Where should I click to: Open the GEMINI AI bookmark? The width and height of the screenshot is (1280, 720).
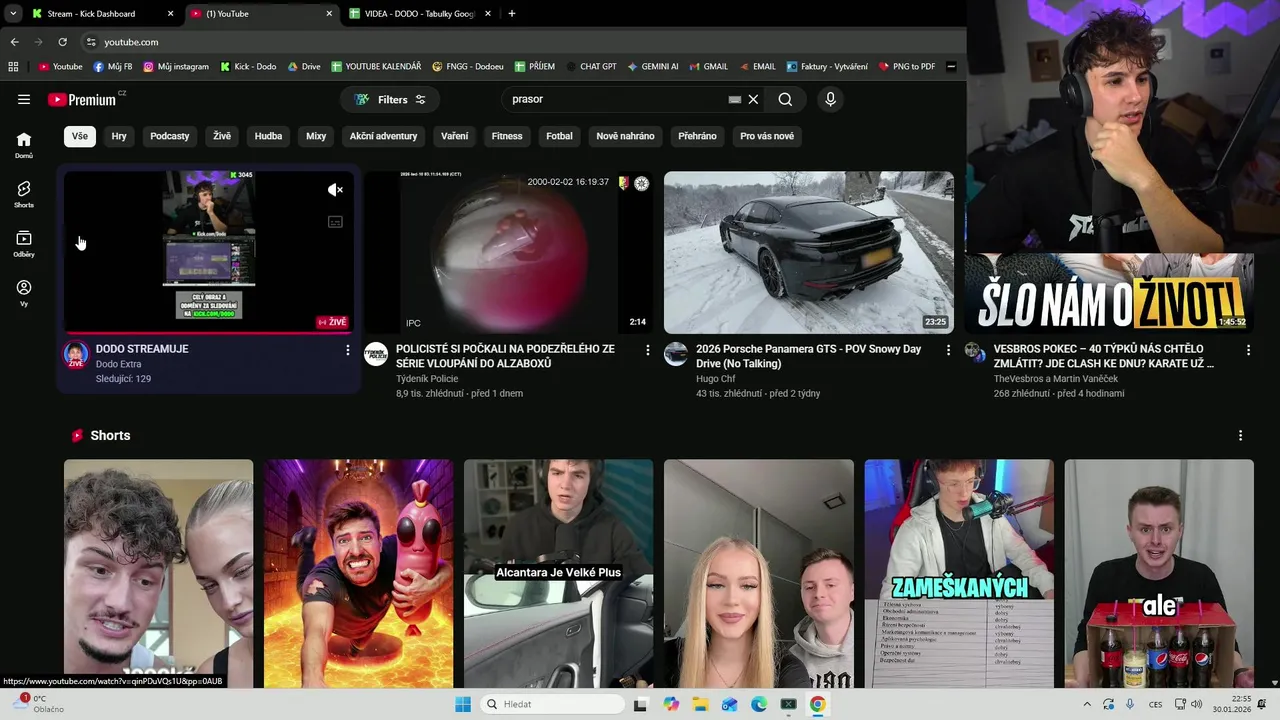653,66
